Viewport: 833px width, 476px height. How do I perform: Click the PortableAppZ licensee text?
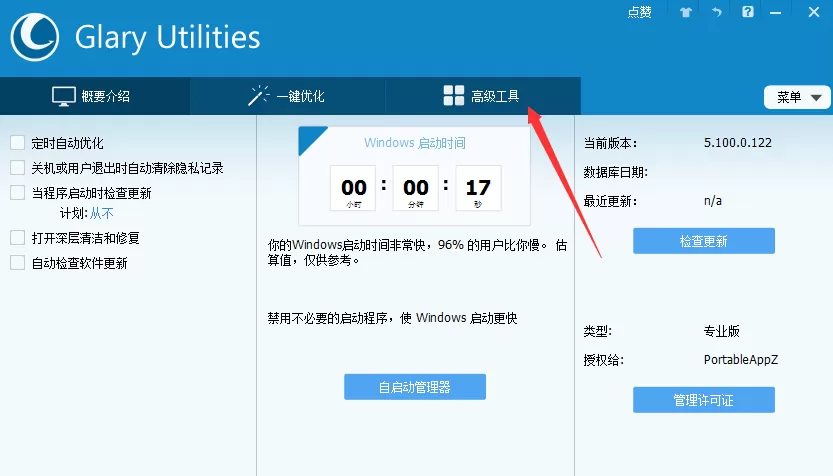(x=741, y=360)
